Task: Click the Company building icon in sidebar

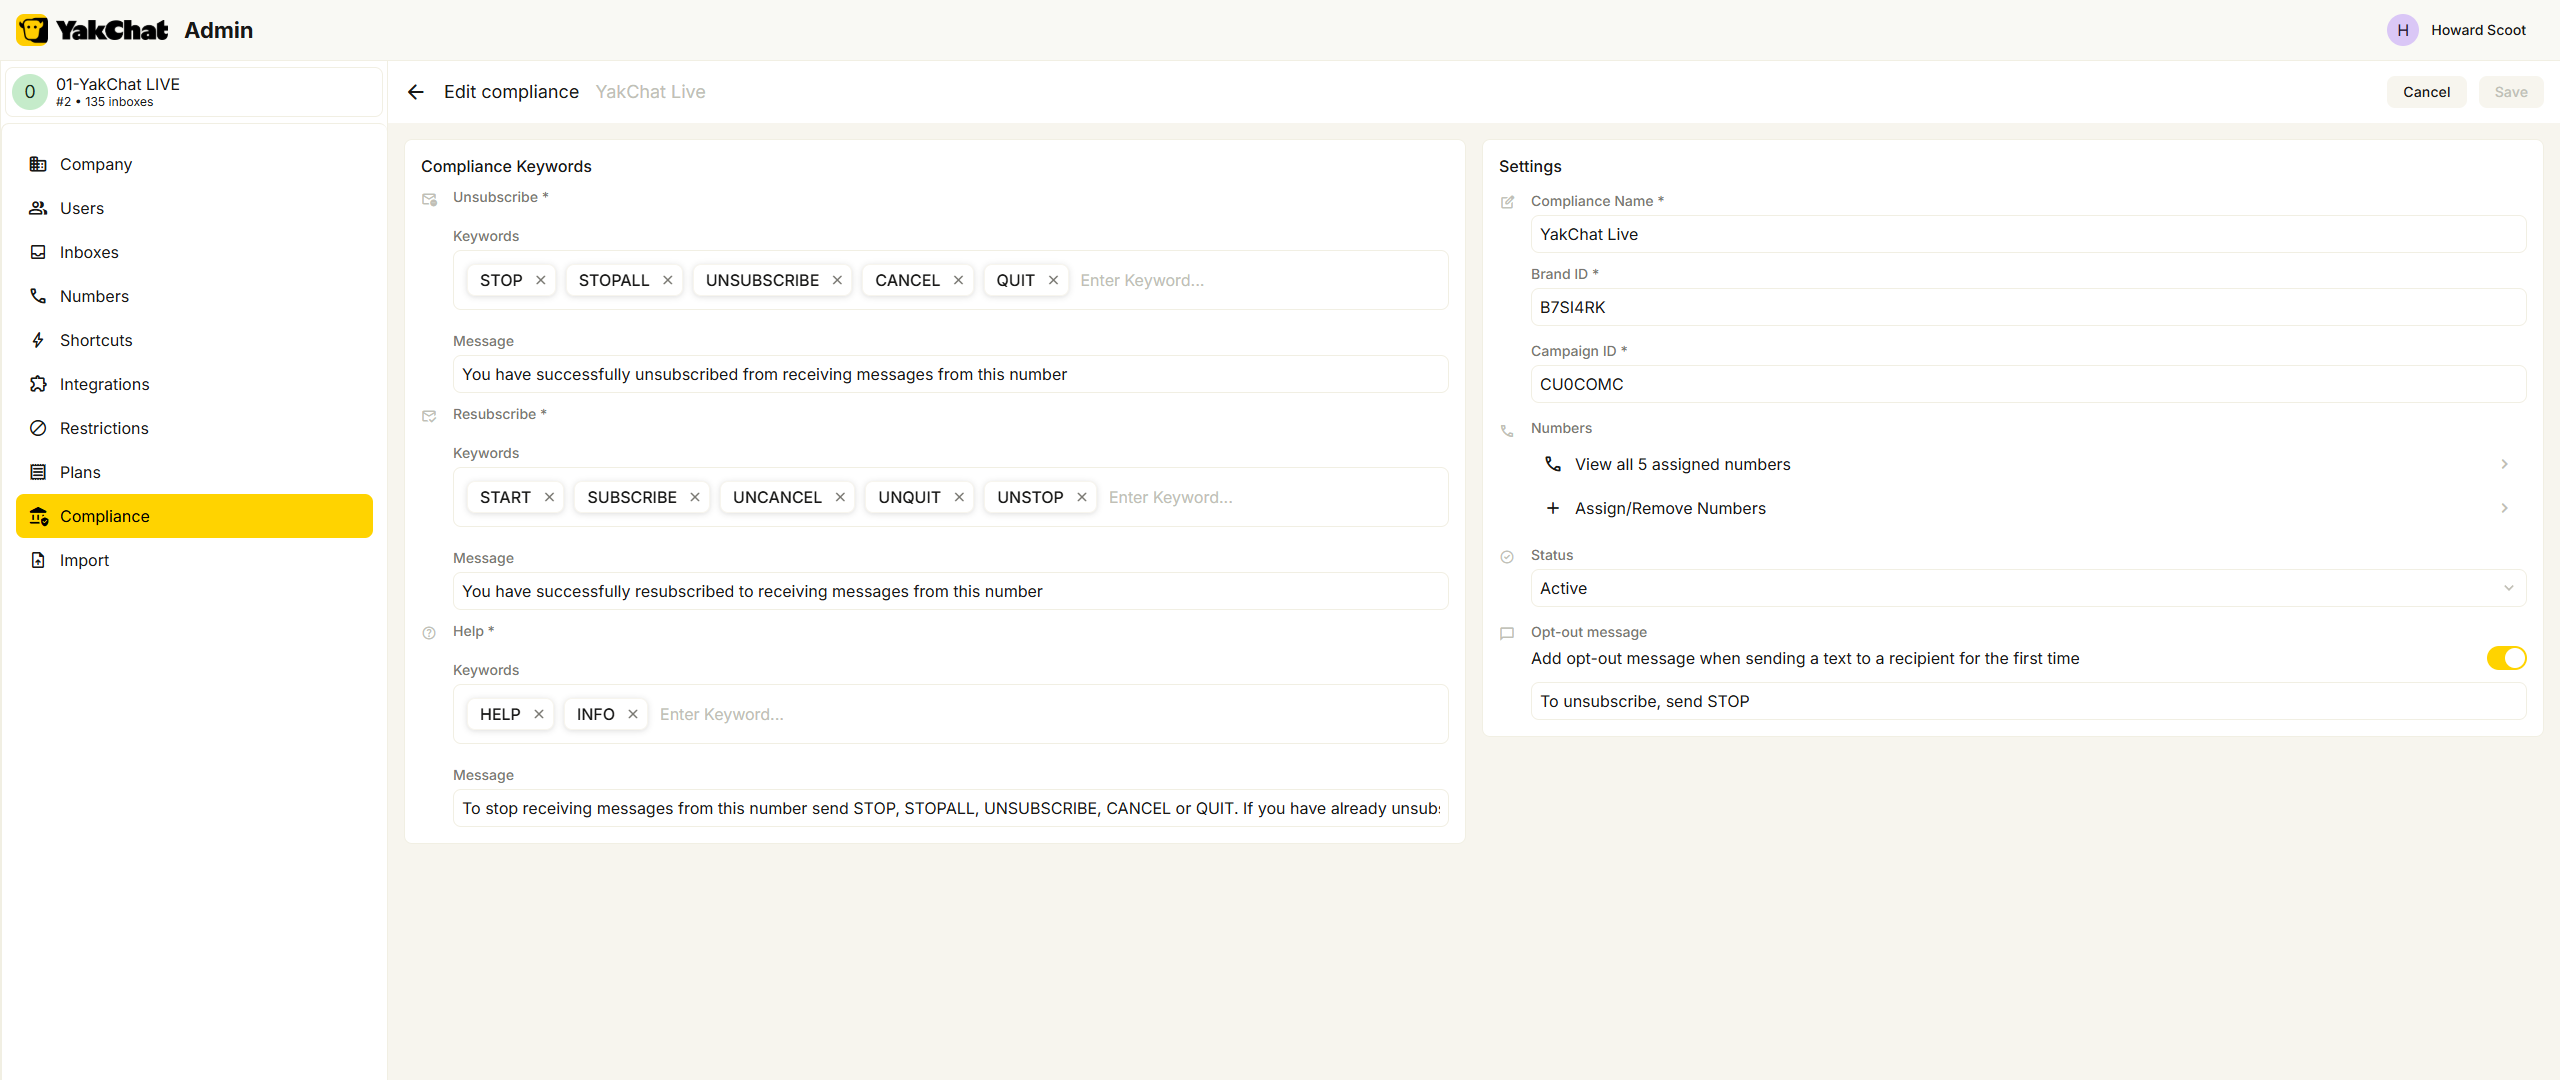Action: 38,164
